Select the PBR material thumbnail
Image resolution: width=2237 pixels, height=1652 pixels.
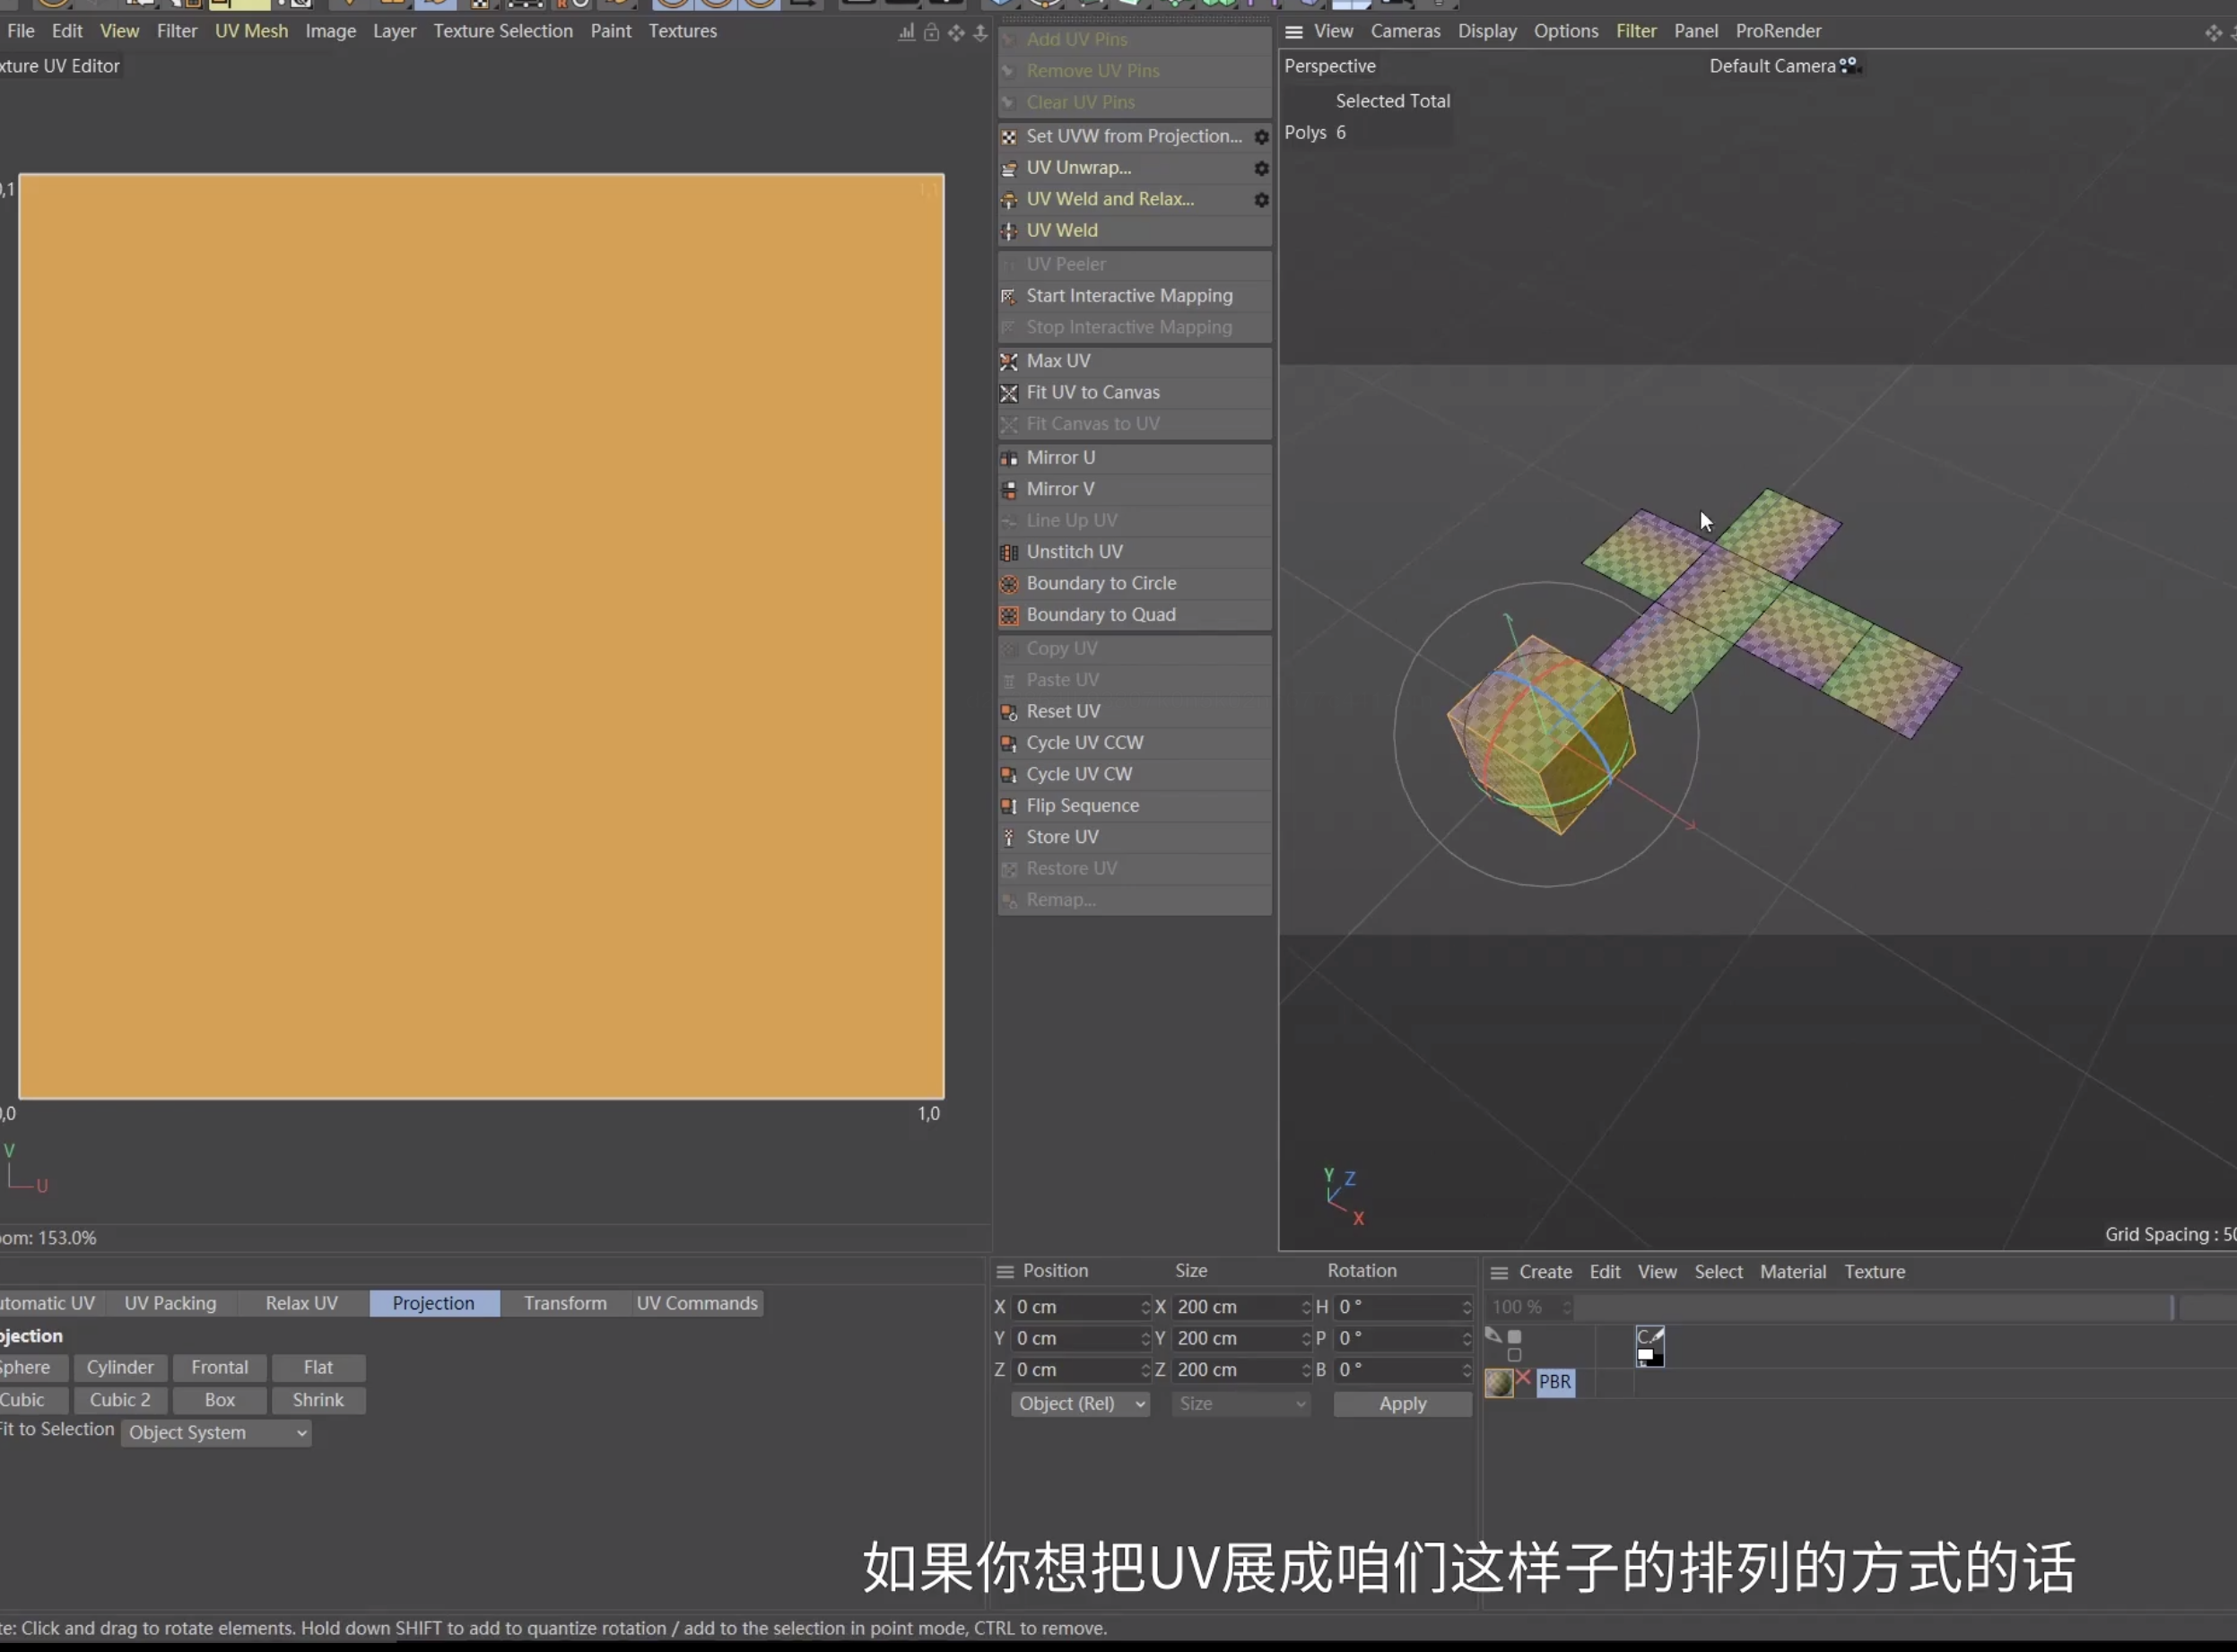click(1498, 1383)
